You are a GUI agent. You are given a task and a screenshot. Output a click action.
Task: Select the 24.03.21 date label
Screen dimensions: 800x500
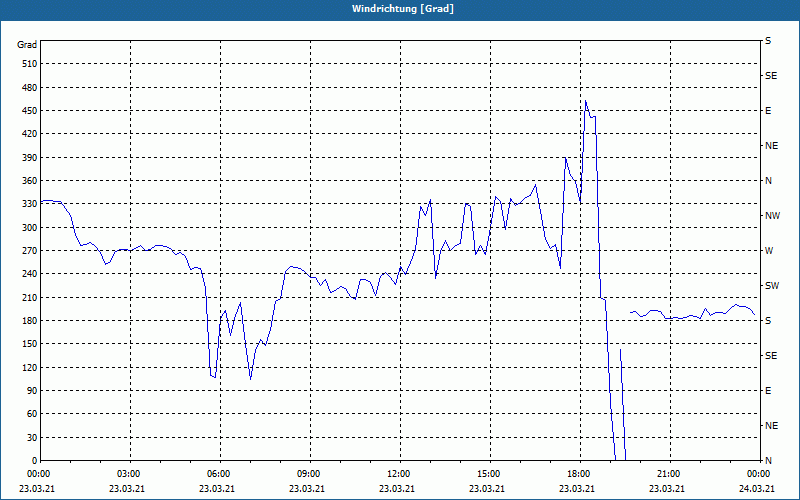pos(757,489)
